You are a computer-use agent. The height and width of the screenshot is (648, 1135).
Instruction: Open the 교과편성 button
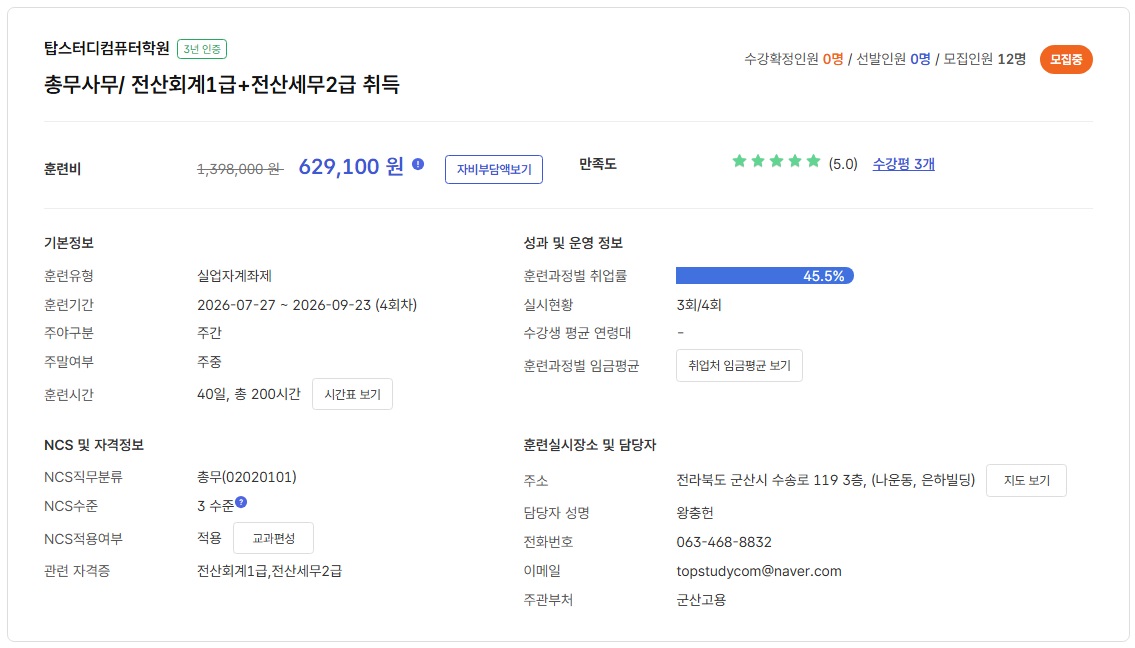coord(274,539)
